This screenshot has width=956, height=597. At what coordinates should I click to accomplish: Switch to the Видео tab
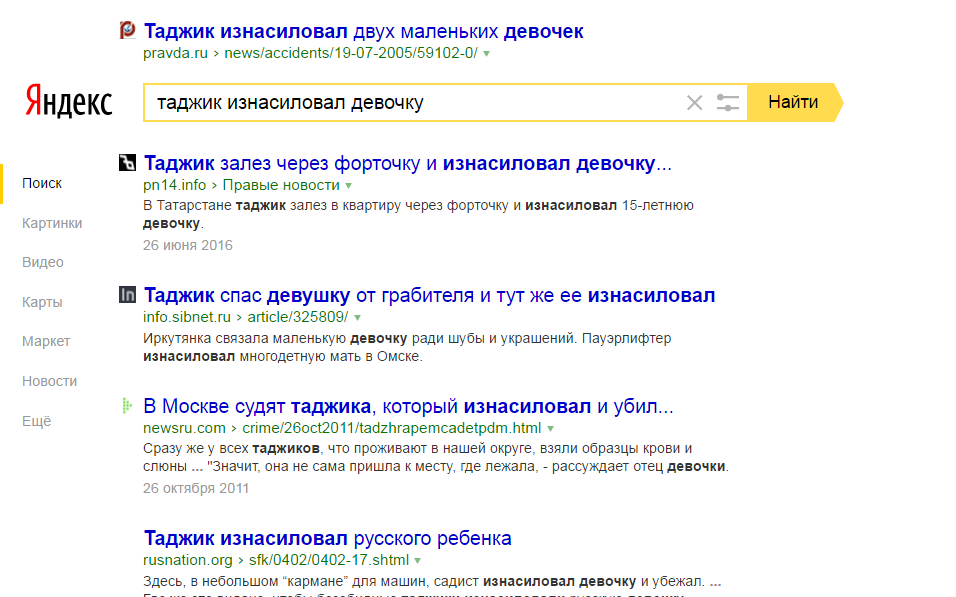tap(43, 262)
